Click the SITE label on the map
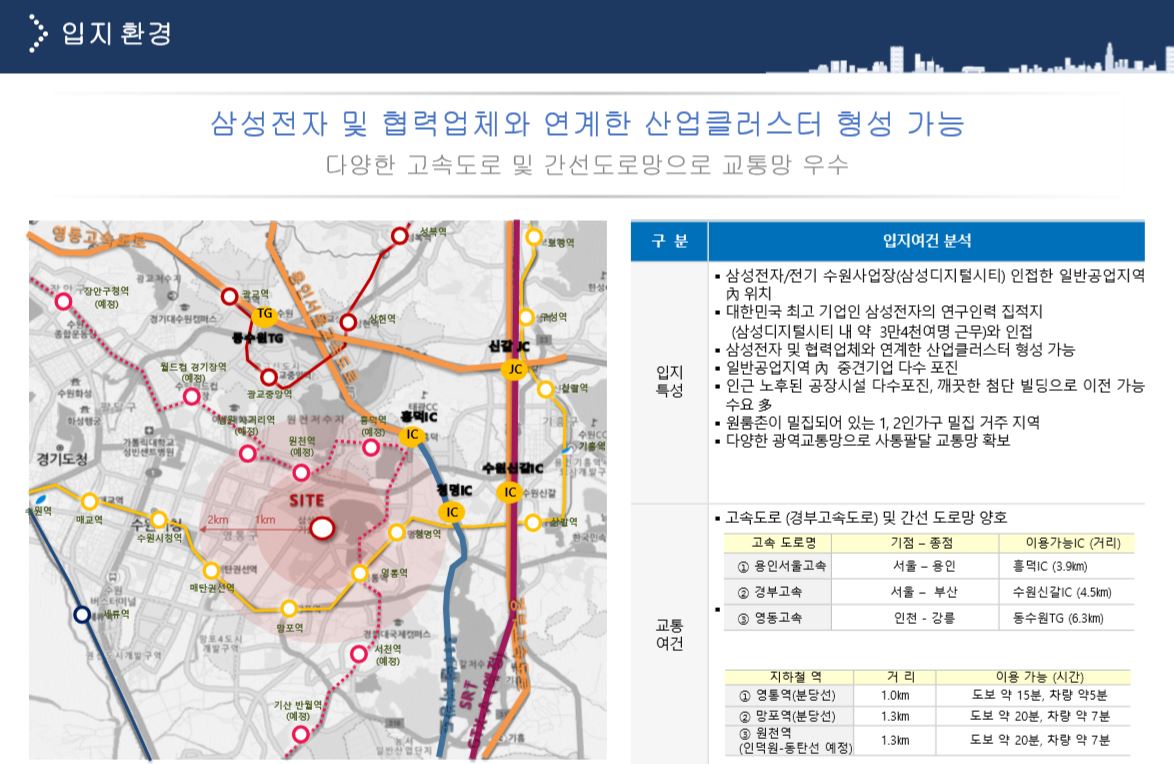This screenshot has width=1174, height=764. [307, 500]
